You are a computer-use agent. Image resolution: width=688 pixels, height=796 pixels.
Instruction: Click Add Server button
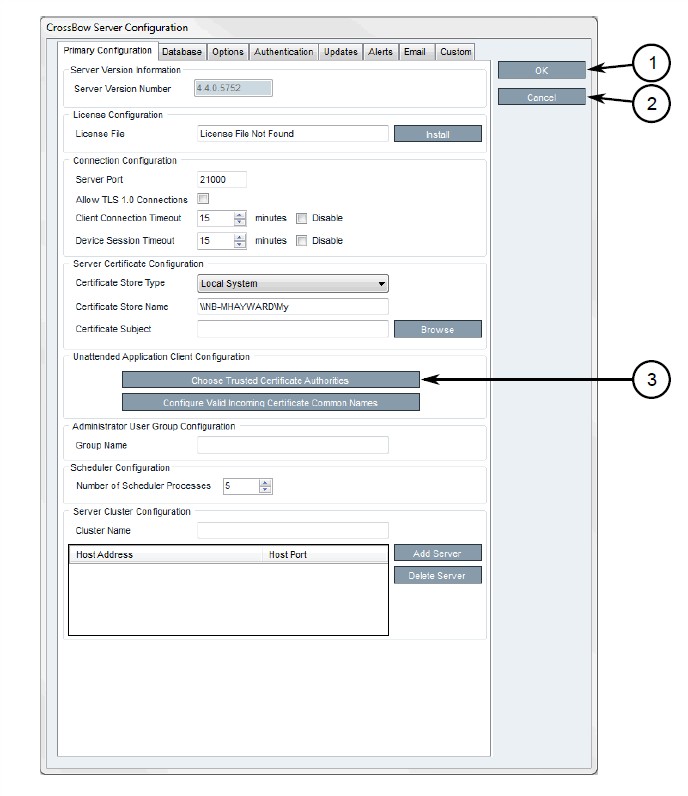pyautogui.click(x=438, y=553)
